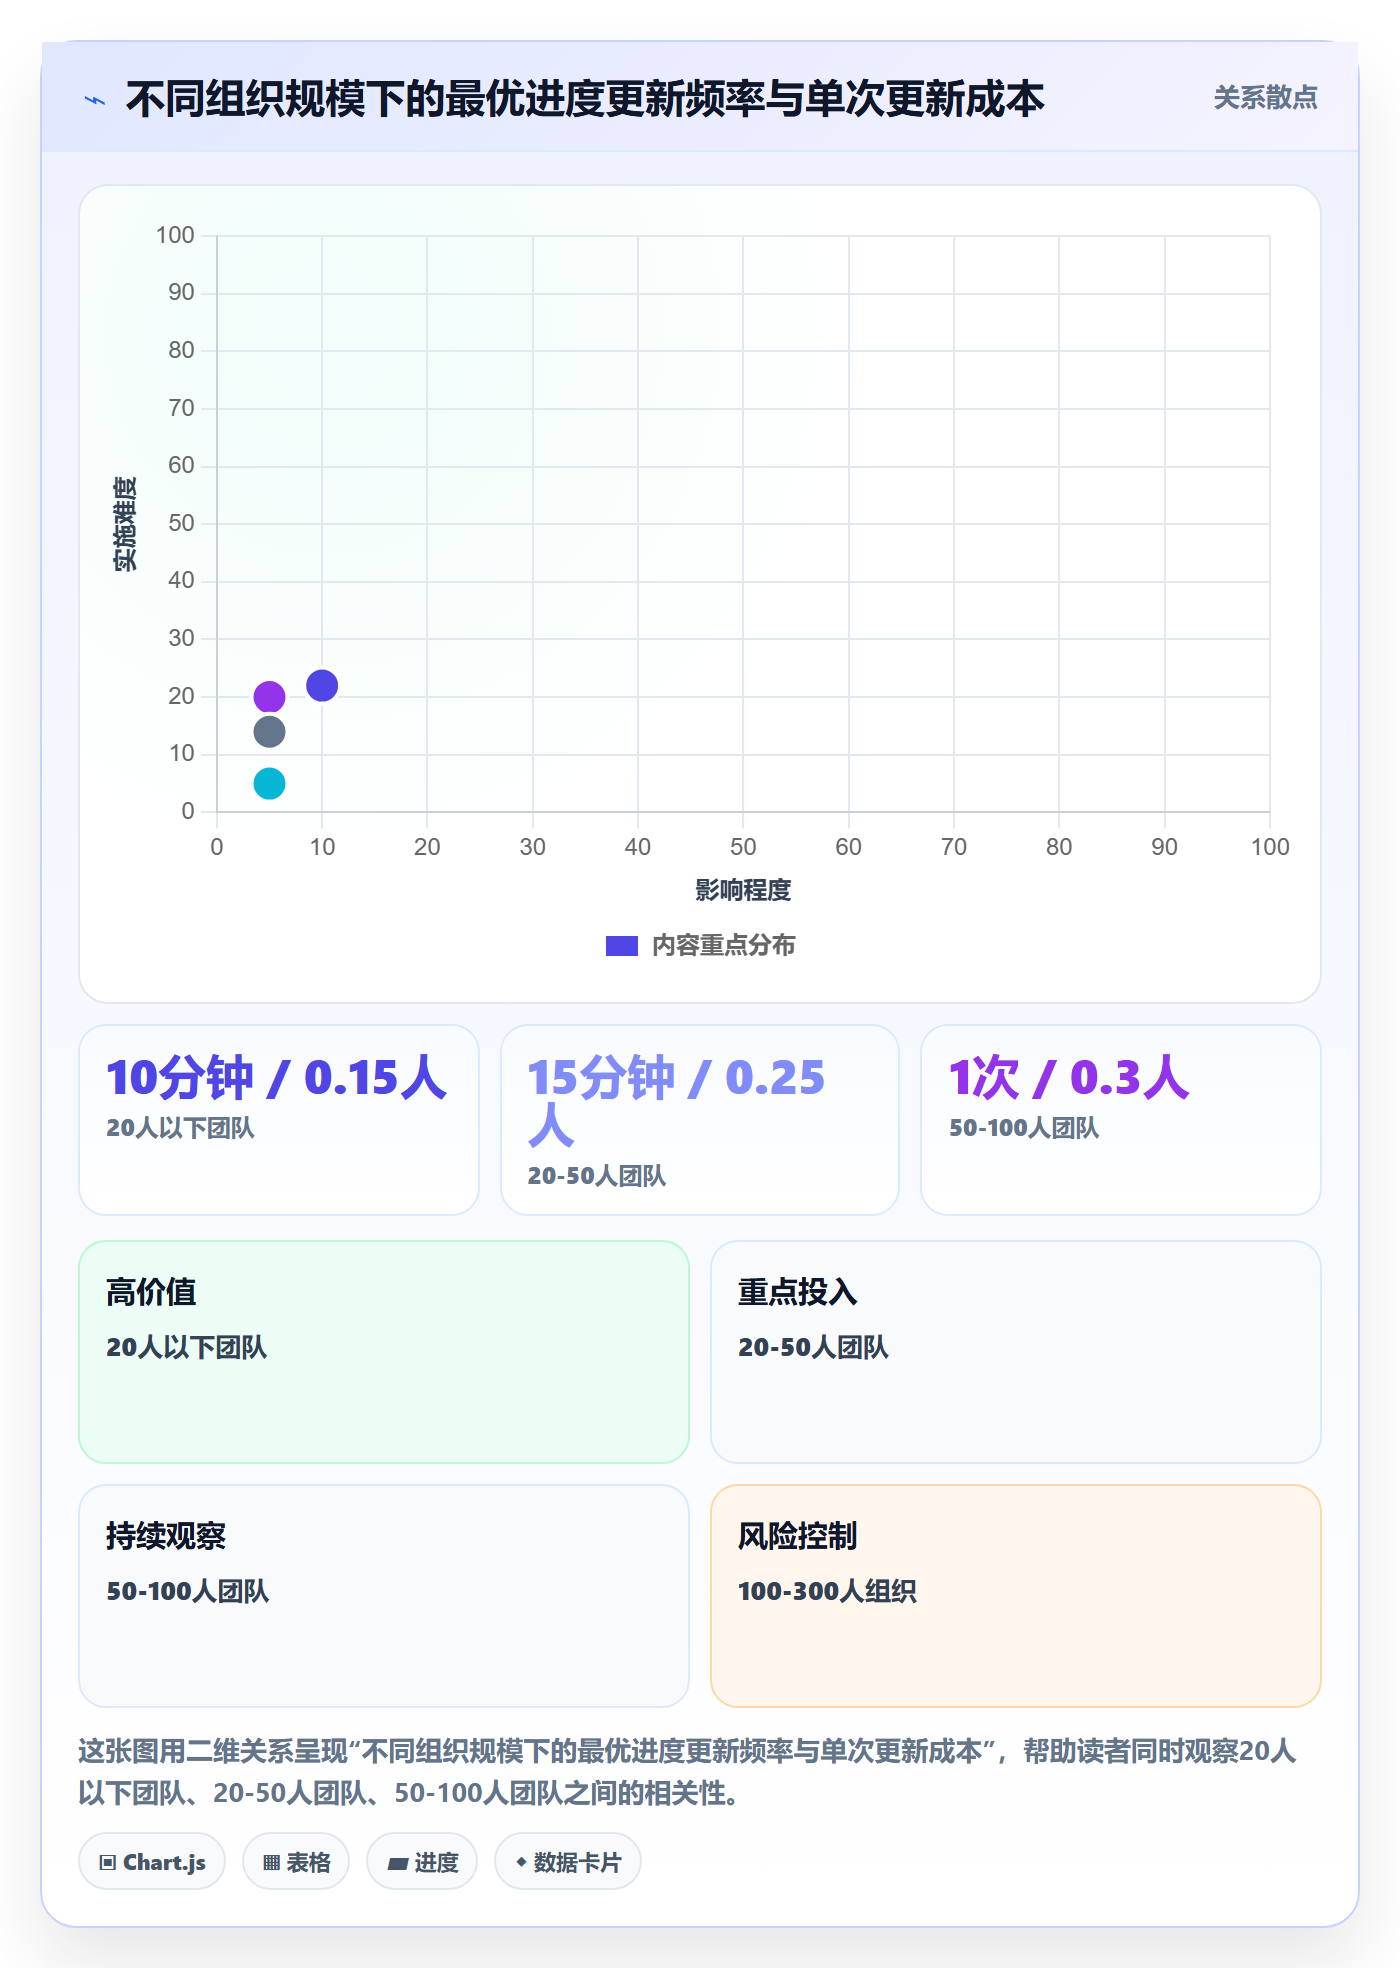The height and width of the screenshot is (1968, 1400).
Task: Open the 1次 / 0.3人 stat card
Action: pos(1121,1120)
